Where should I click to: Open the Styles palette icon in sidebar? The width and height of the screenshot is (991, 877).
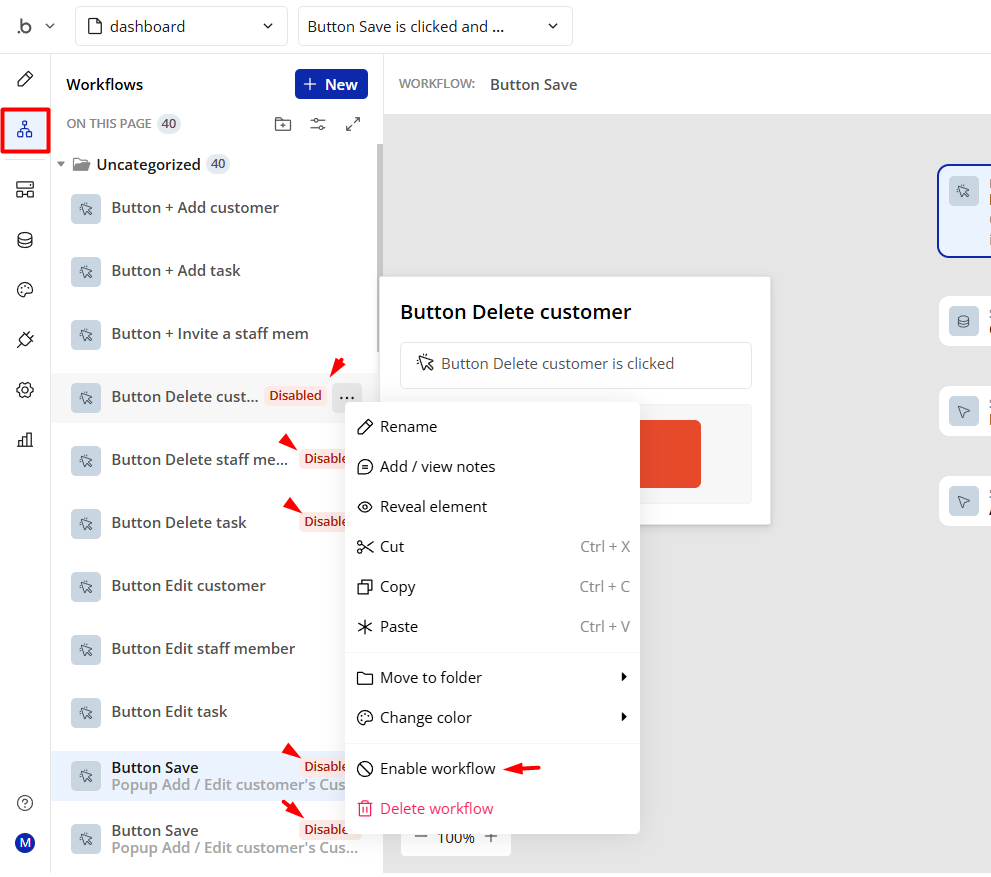(x=25, y=290)
